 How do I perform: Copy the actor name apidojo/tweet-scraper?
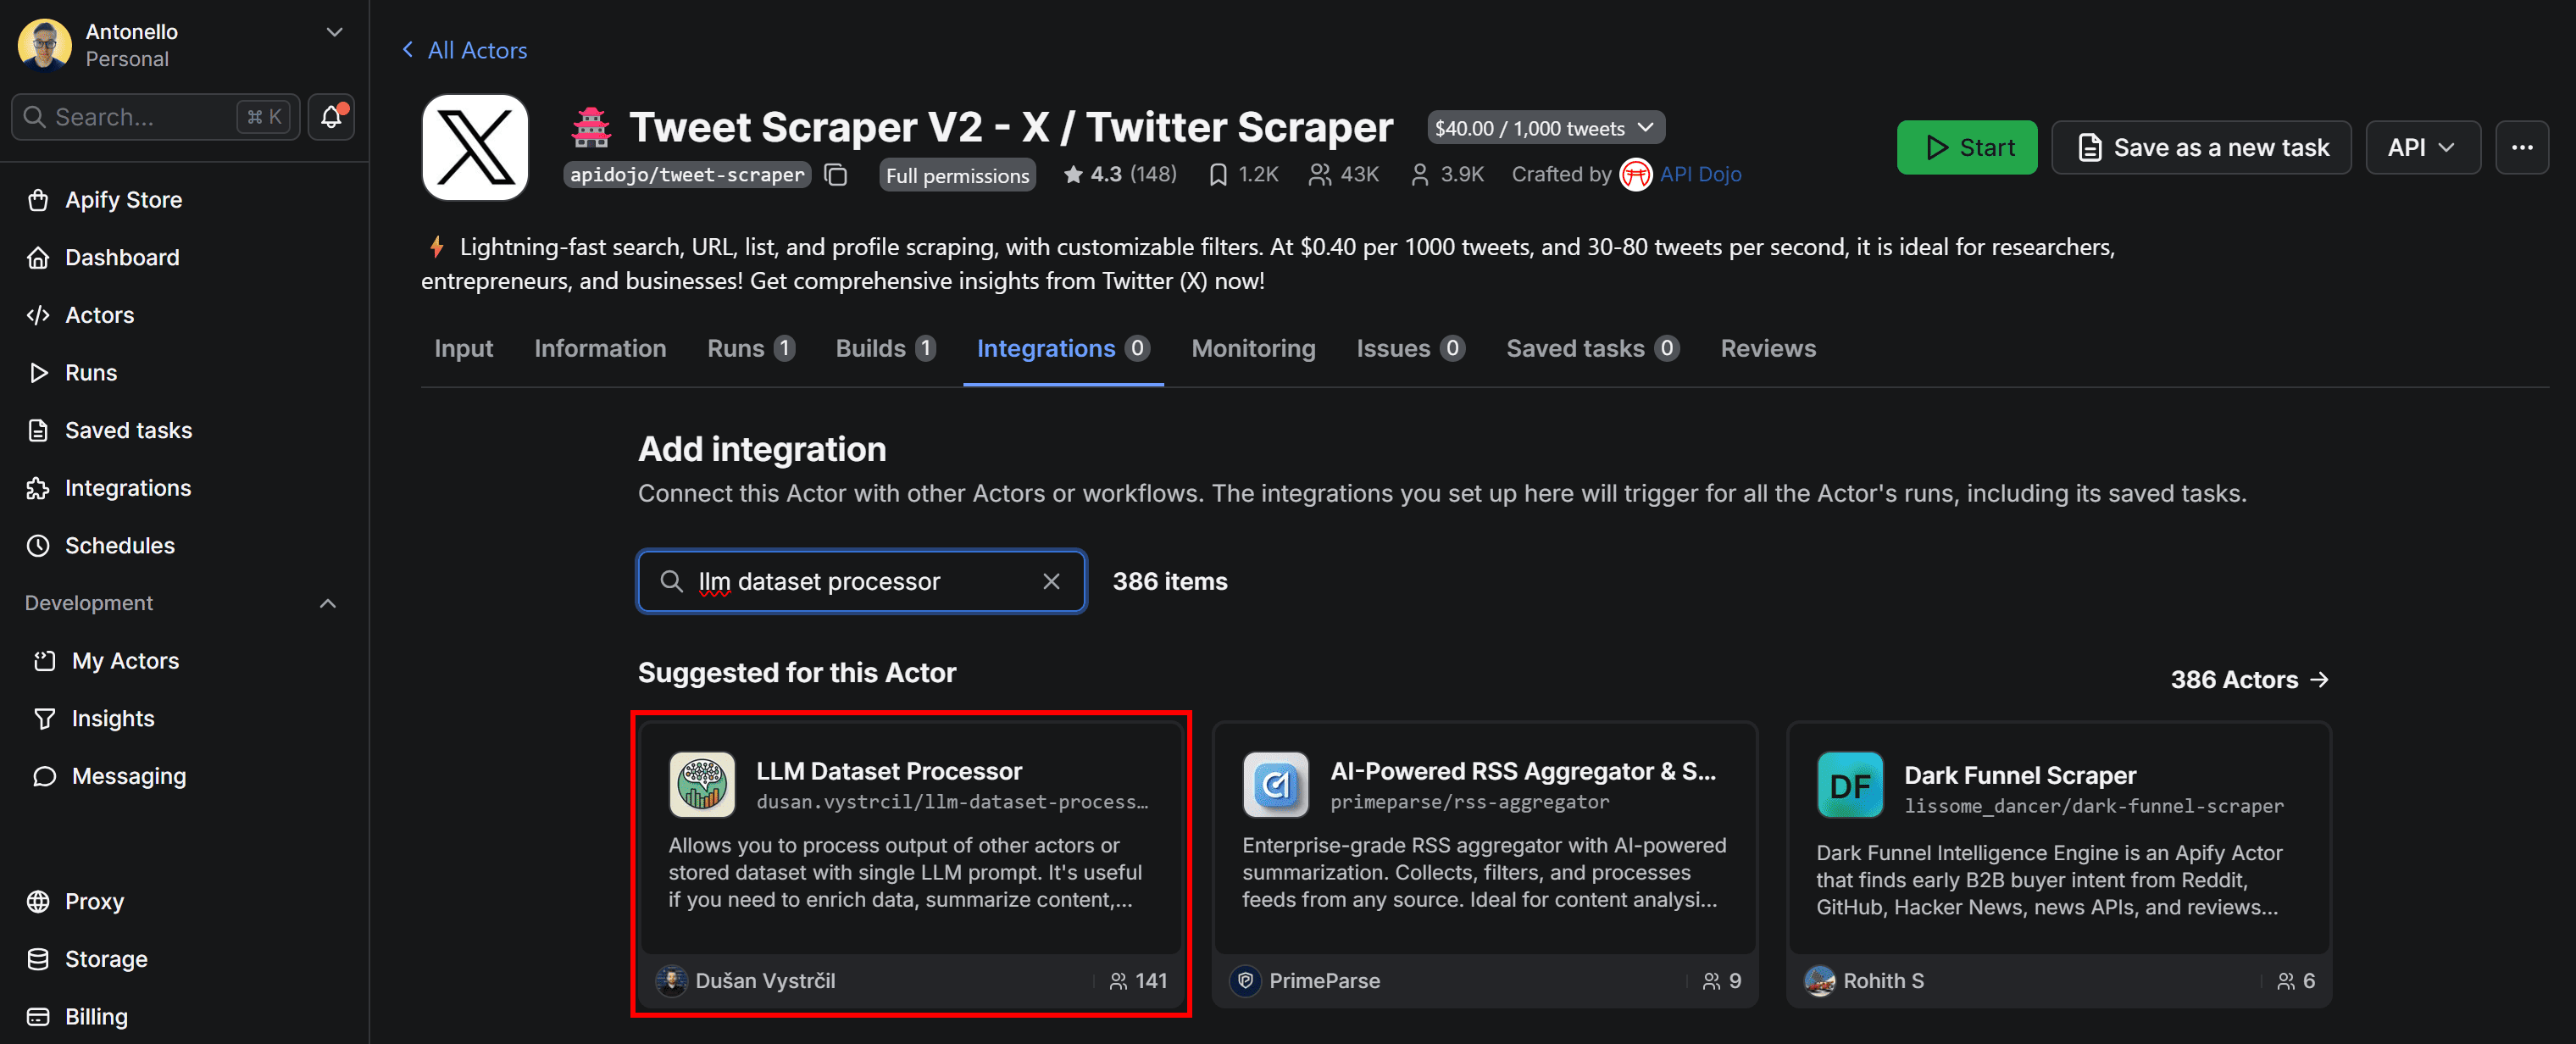[x=836, y=174]
